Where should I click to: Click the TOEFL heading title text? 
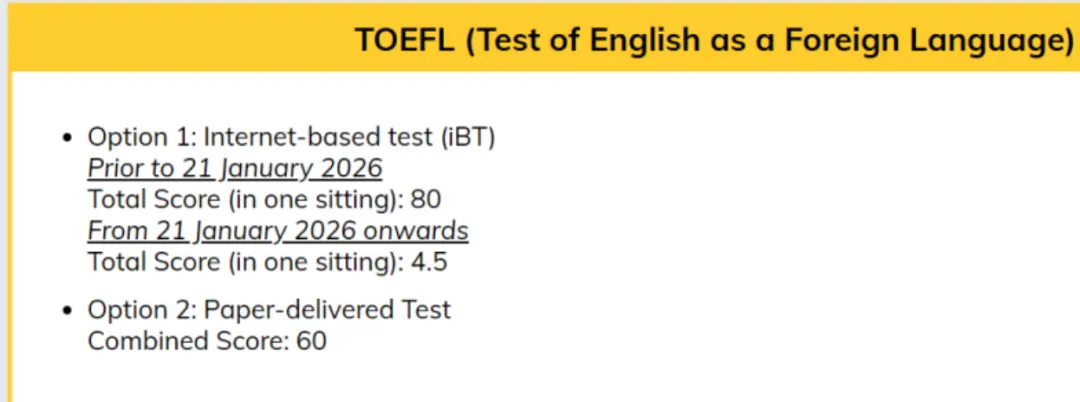pos(714,41)
